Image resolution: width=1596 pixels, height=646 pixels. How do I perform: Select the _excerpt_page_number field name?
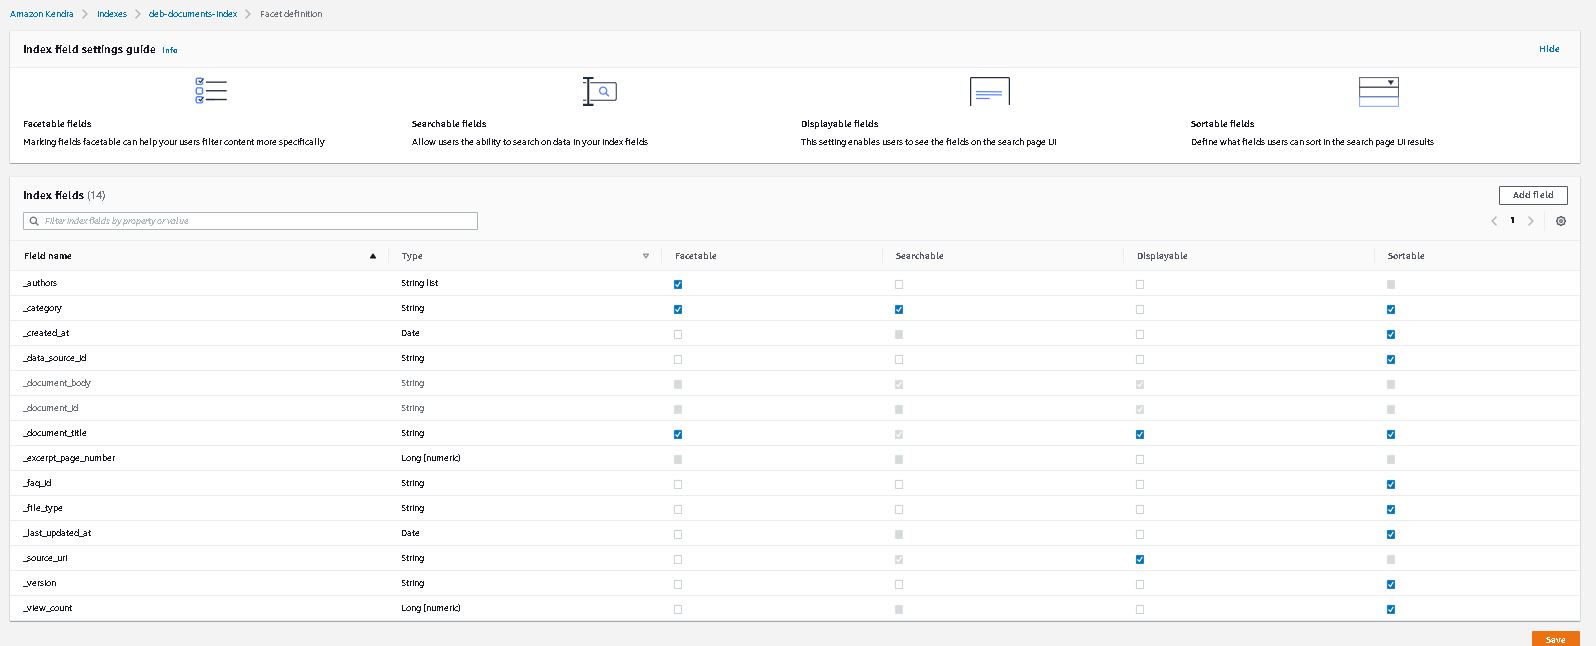[x=69, y=458]
